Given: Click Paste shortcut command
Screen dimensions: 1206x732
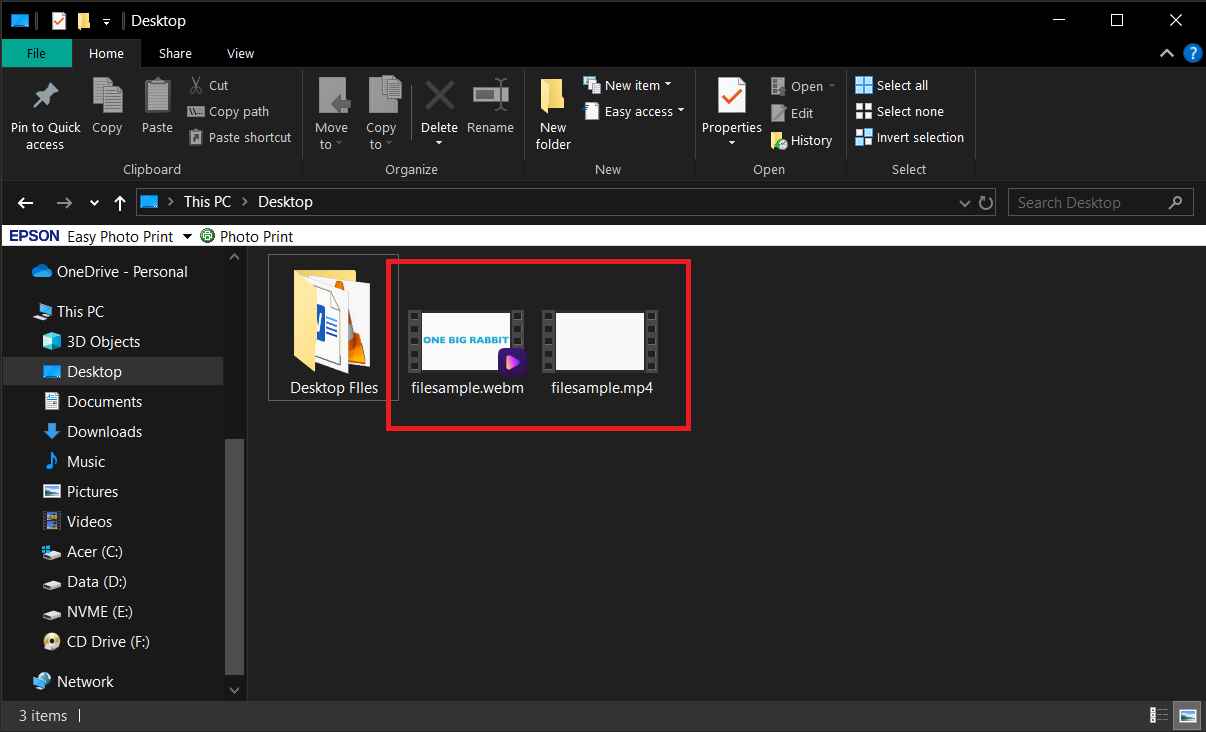Looking at the screenshot, I should click(240, 138).
